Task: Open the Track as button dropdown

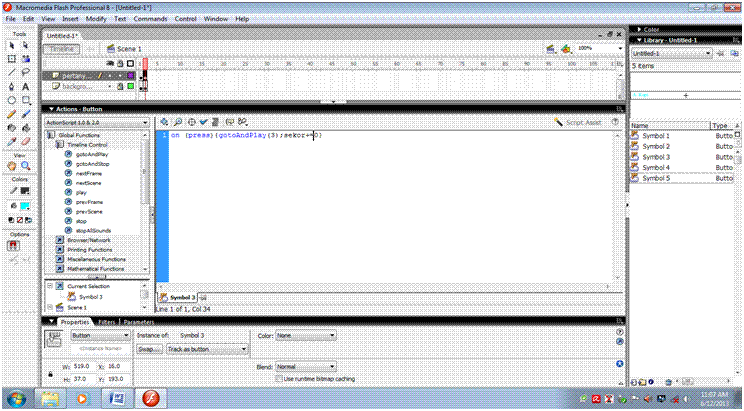Action: coord(207,349)
